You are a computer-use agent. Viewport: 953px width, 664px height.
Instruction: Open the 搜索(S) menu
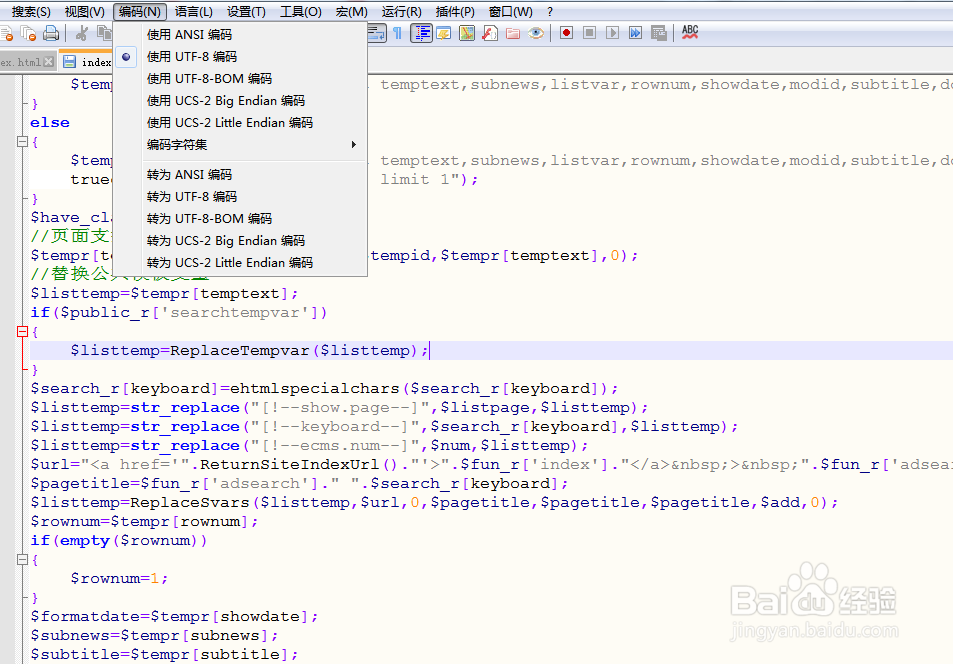(x=31, y=12)
